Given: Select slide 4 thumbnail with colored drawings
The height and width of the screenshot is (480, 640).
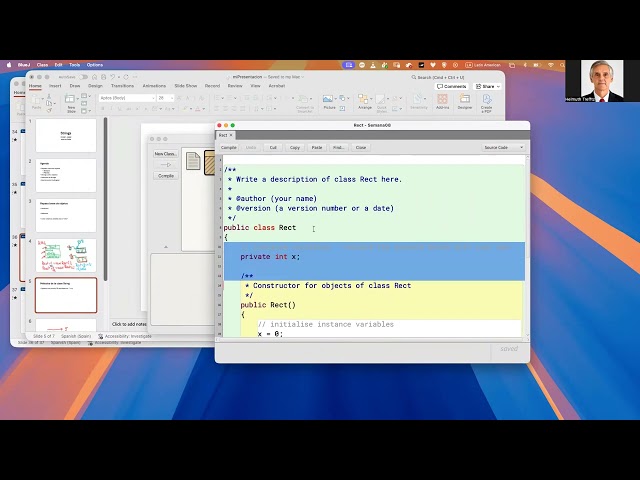Looking at the screenshot, I should coord(66,255).
